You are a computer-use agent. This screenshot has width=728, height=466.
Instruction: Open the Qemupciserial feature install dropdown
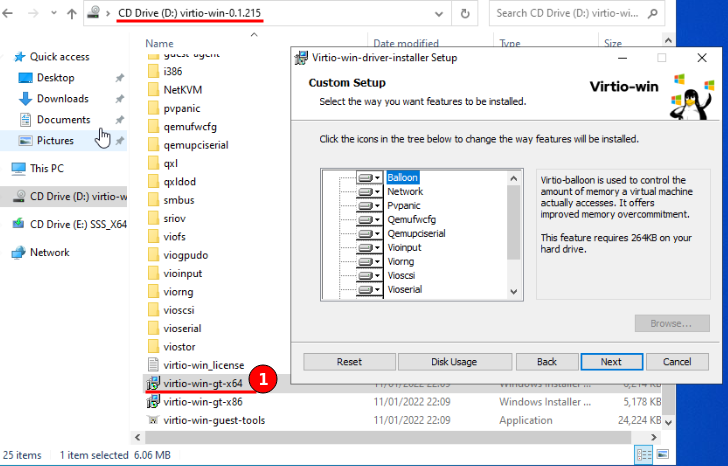click(370, 233)
